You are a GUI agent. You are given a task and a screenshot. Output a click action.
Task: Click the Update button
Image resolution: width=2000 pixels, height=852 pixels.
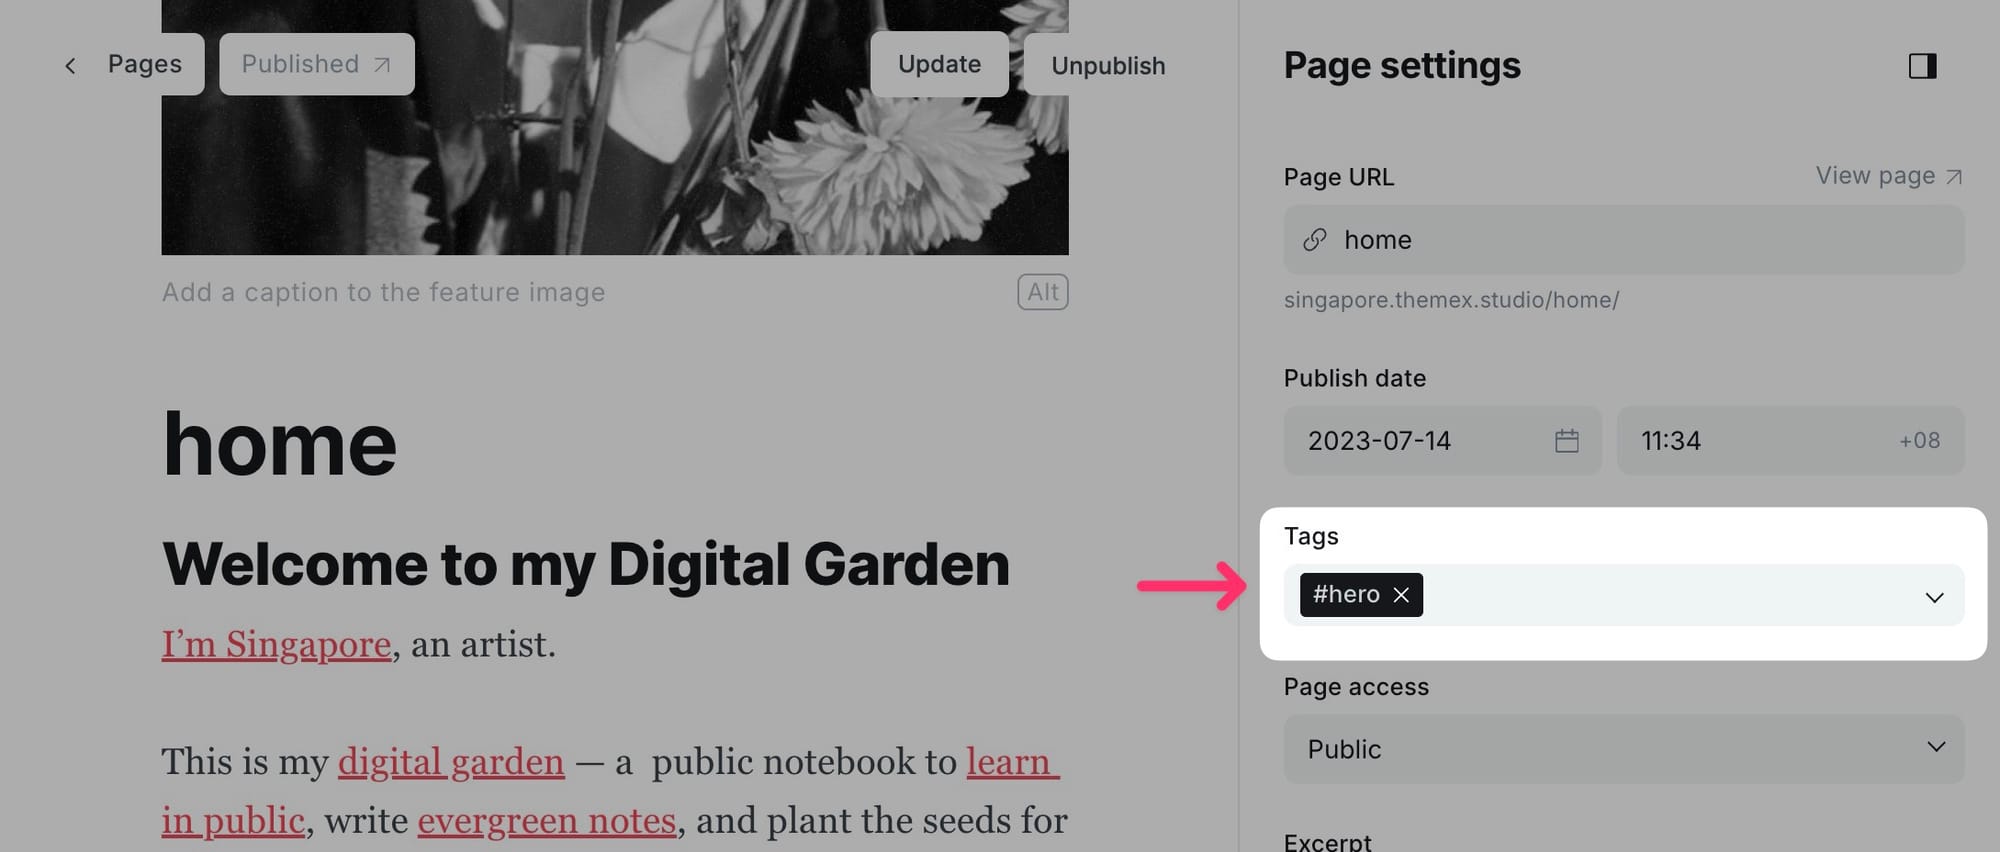[x=939, y=64]
